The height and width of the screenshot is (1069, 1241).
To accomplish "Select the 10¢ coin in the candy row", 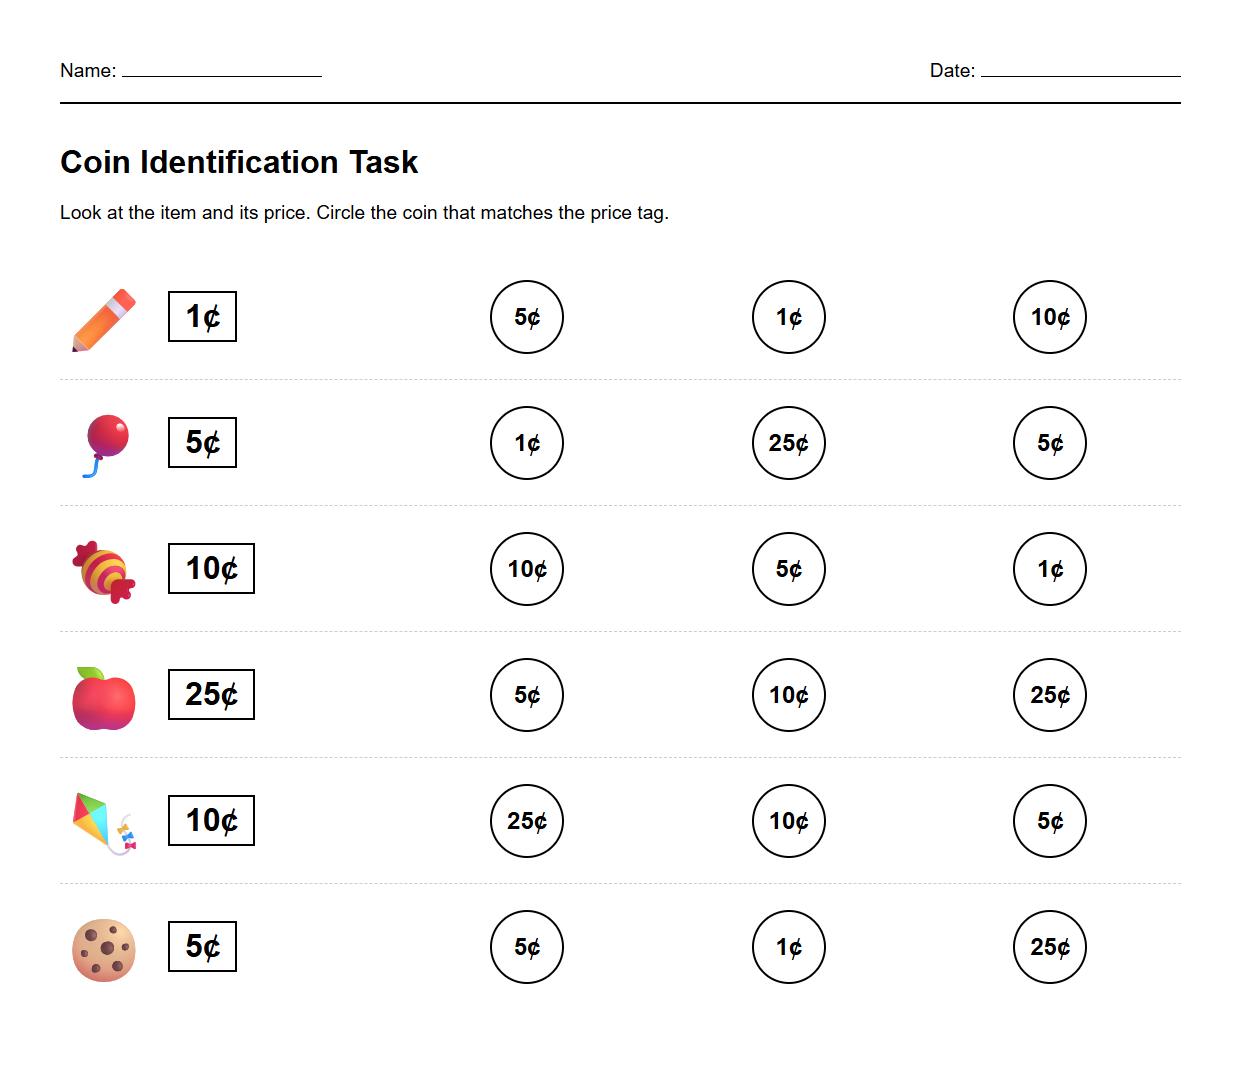I will click(x=526, y=569).
